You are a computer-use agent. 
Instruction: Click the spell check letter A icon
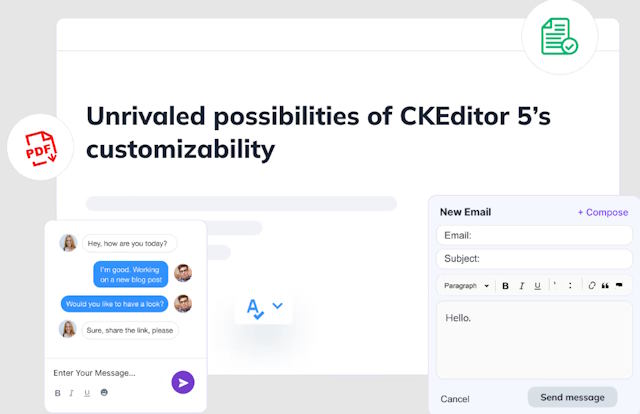point(255,308)
